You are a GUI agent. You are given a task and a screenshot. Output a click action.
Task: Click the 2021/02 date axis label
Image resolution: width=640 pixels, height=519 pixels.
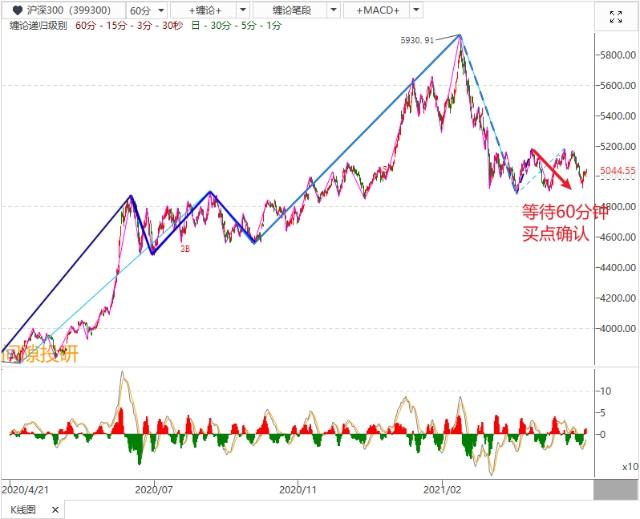pos(442,490)
